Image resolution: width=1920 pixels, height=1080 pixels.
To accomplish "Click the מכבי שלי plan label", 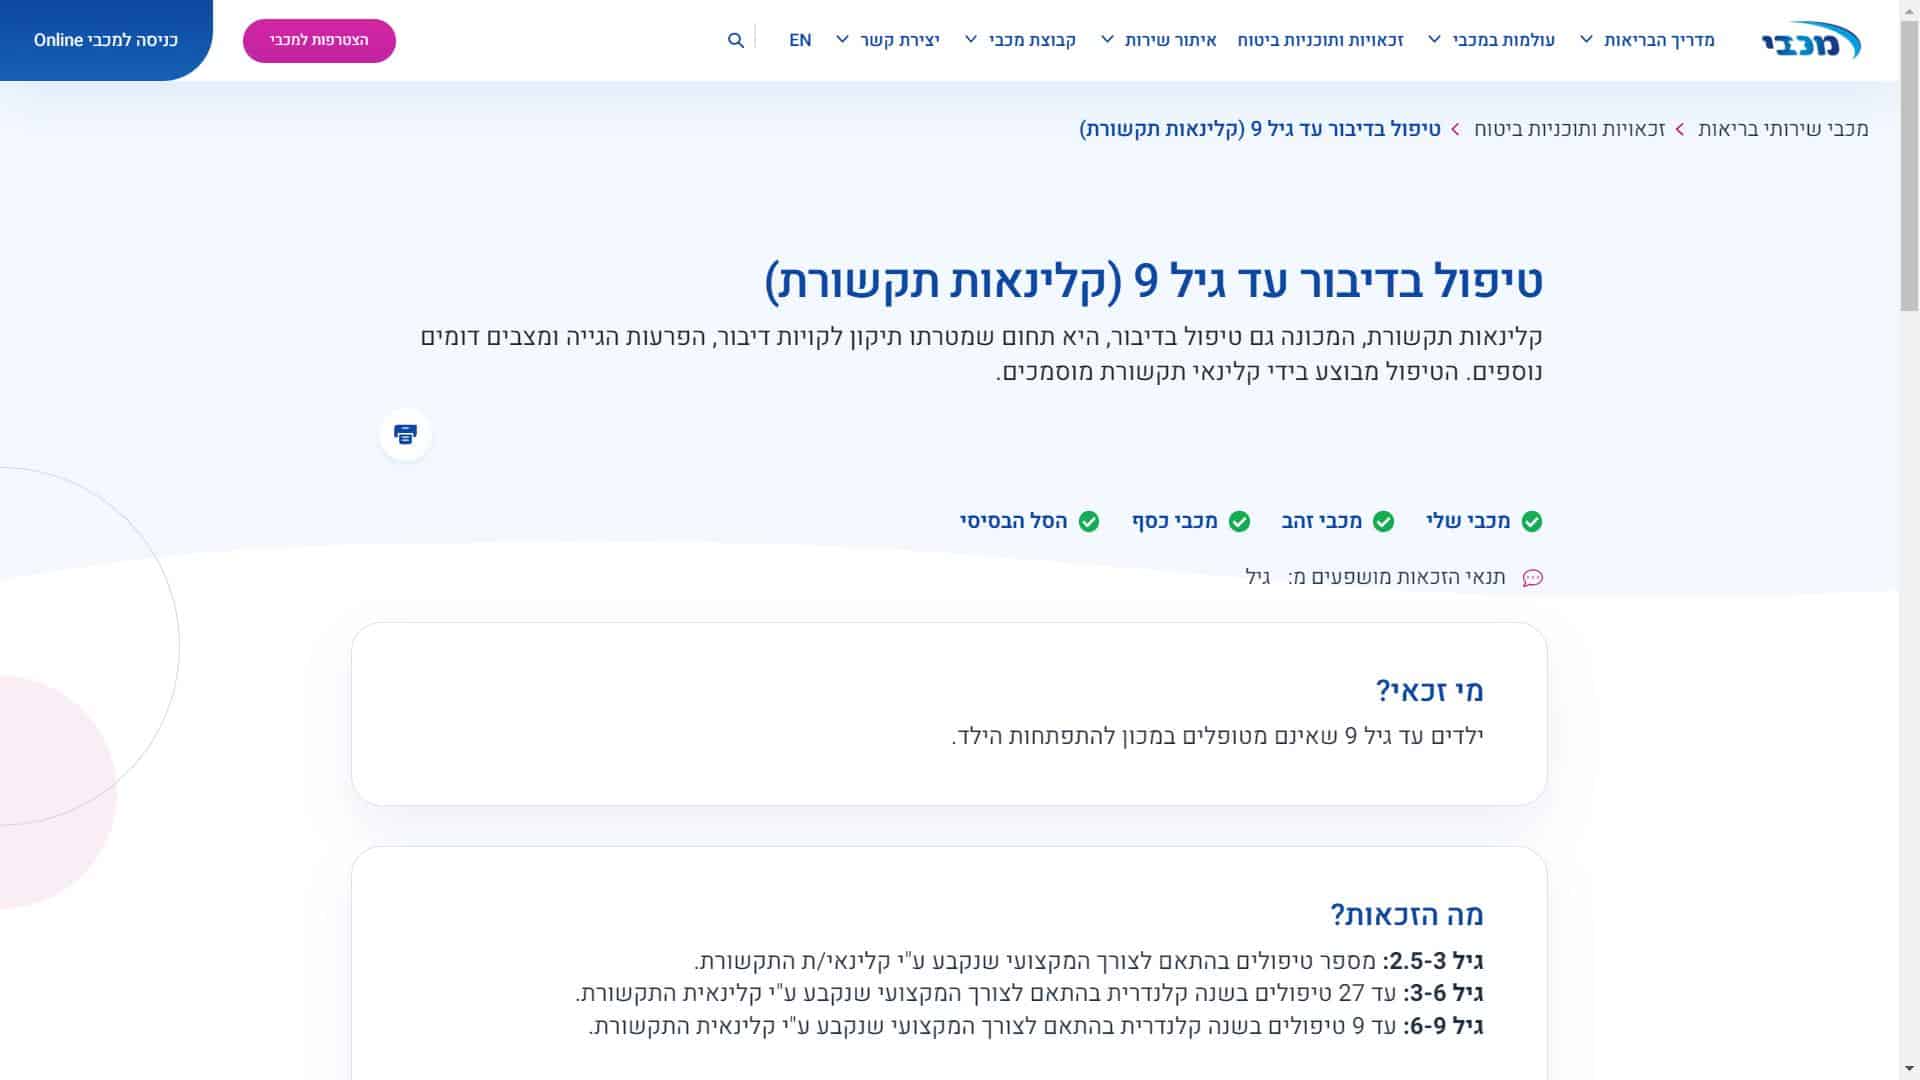I will point(1468,521).
